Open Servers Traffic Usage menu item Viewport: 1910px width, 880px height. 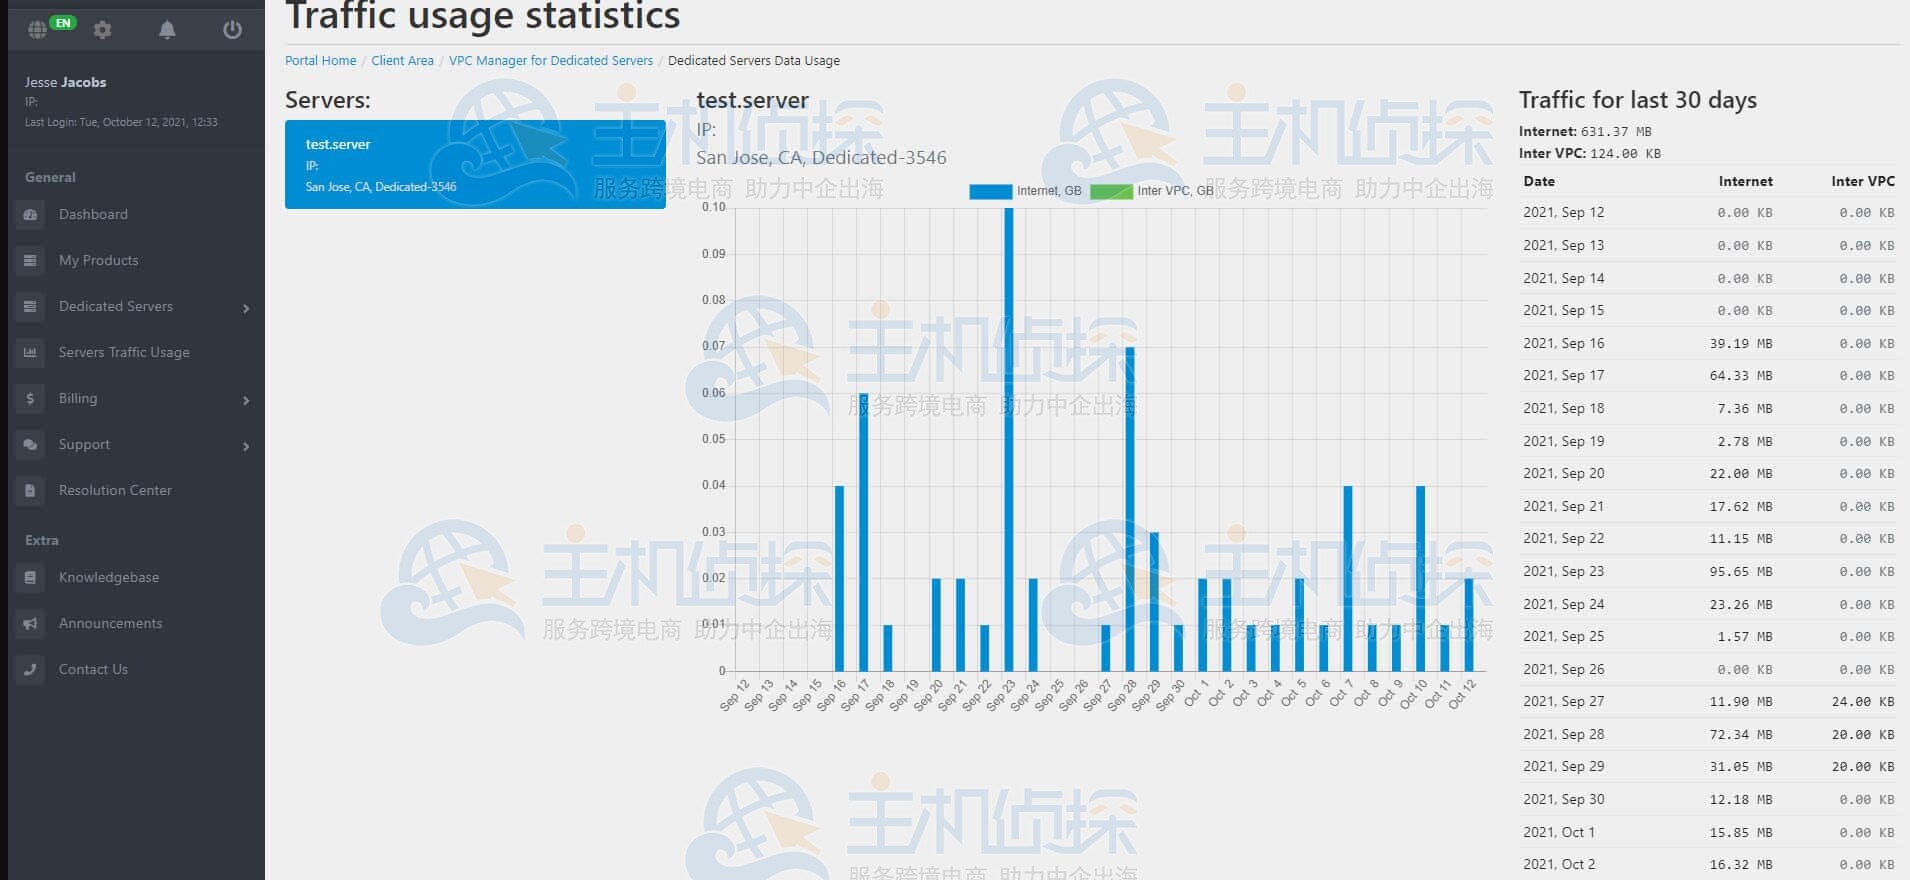tap(123, 352)
